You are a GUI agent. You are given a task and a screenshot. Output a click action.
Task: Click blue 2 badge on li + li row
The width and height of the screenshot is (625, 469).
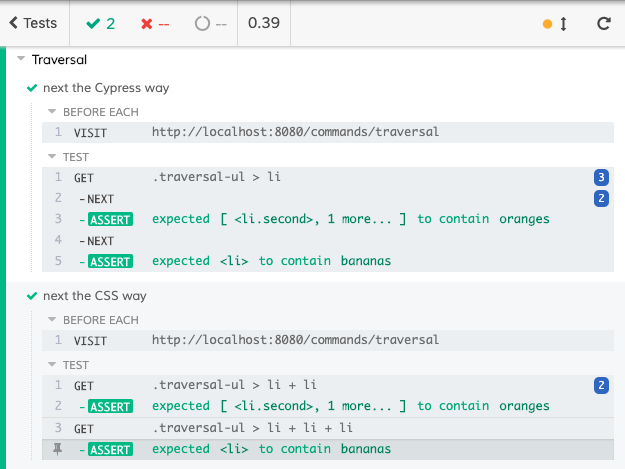601,385
